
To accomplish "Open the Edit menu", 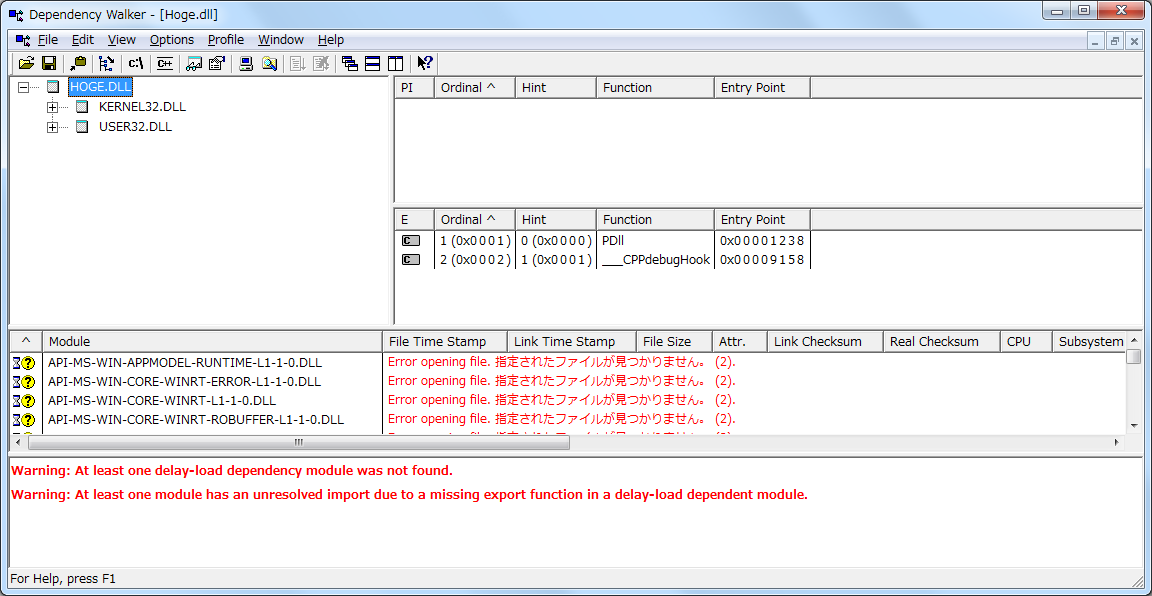I will [x=83, y=40].
